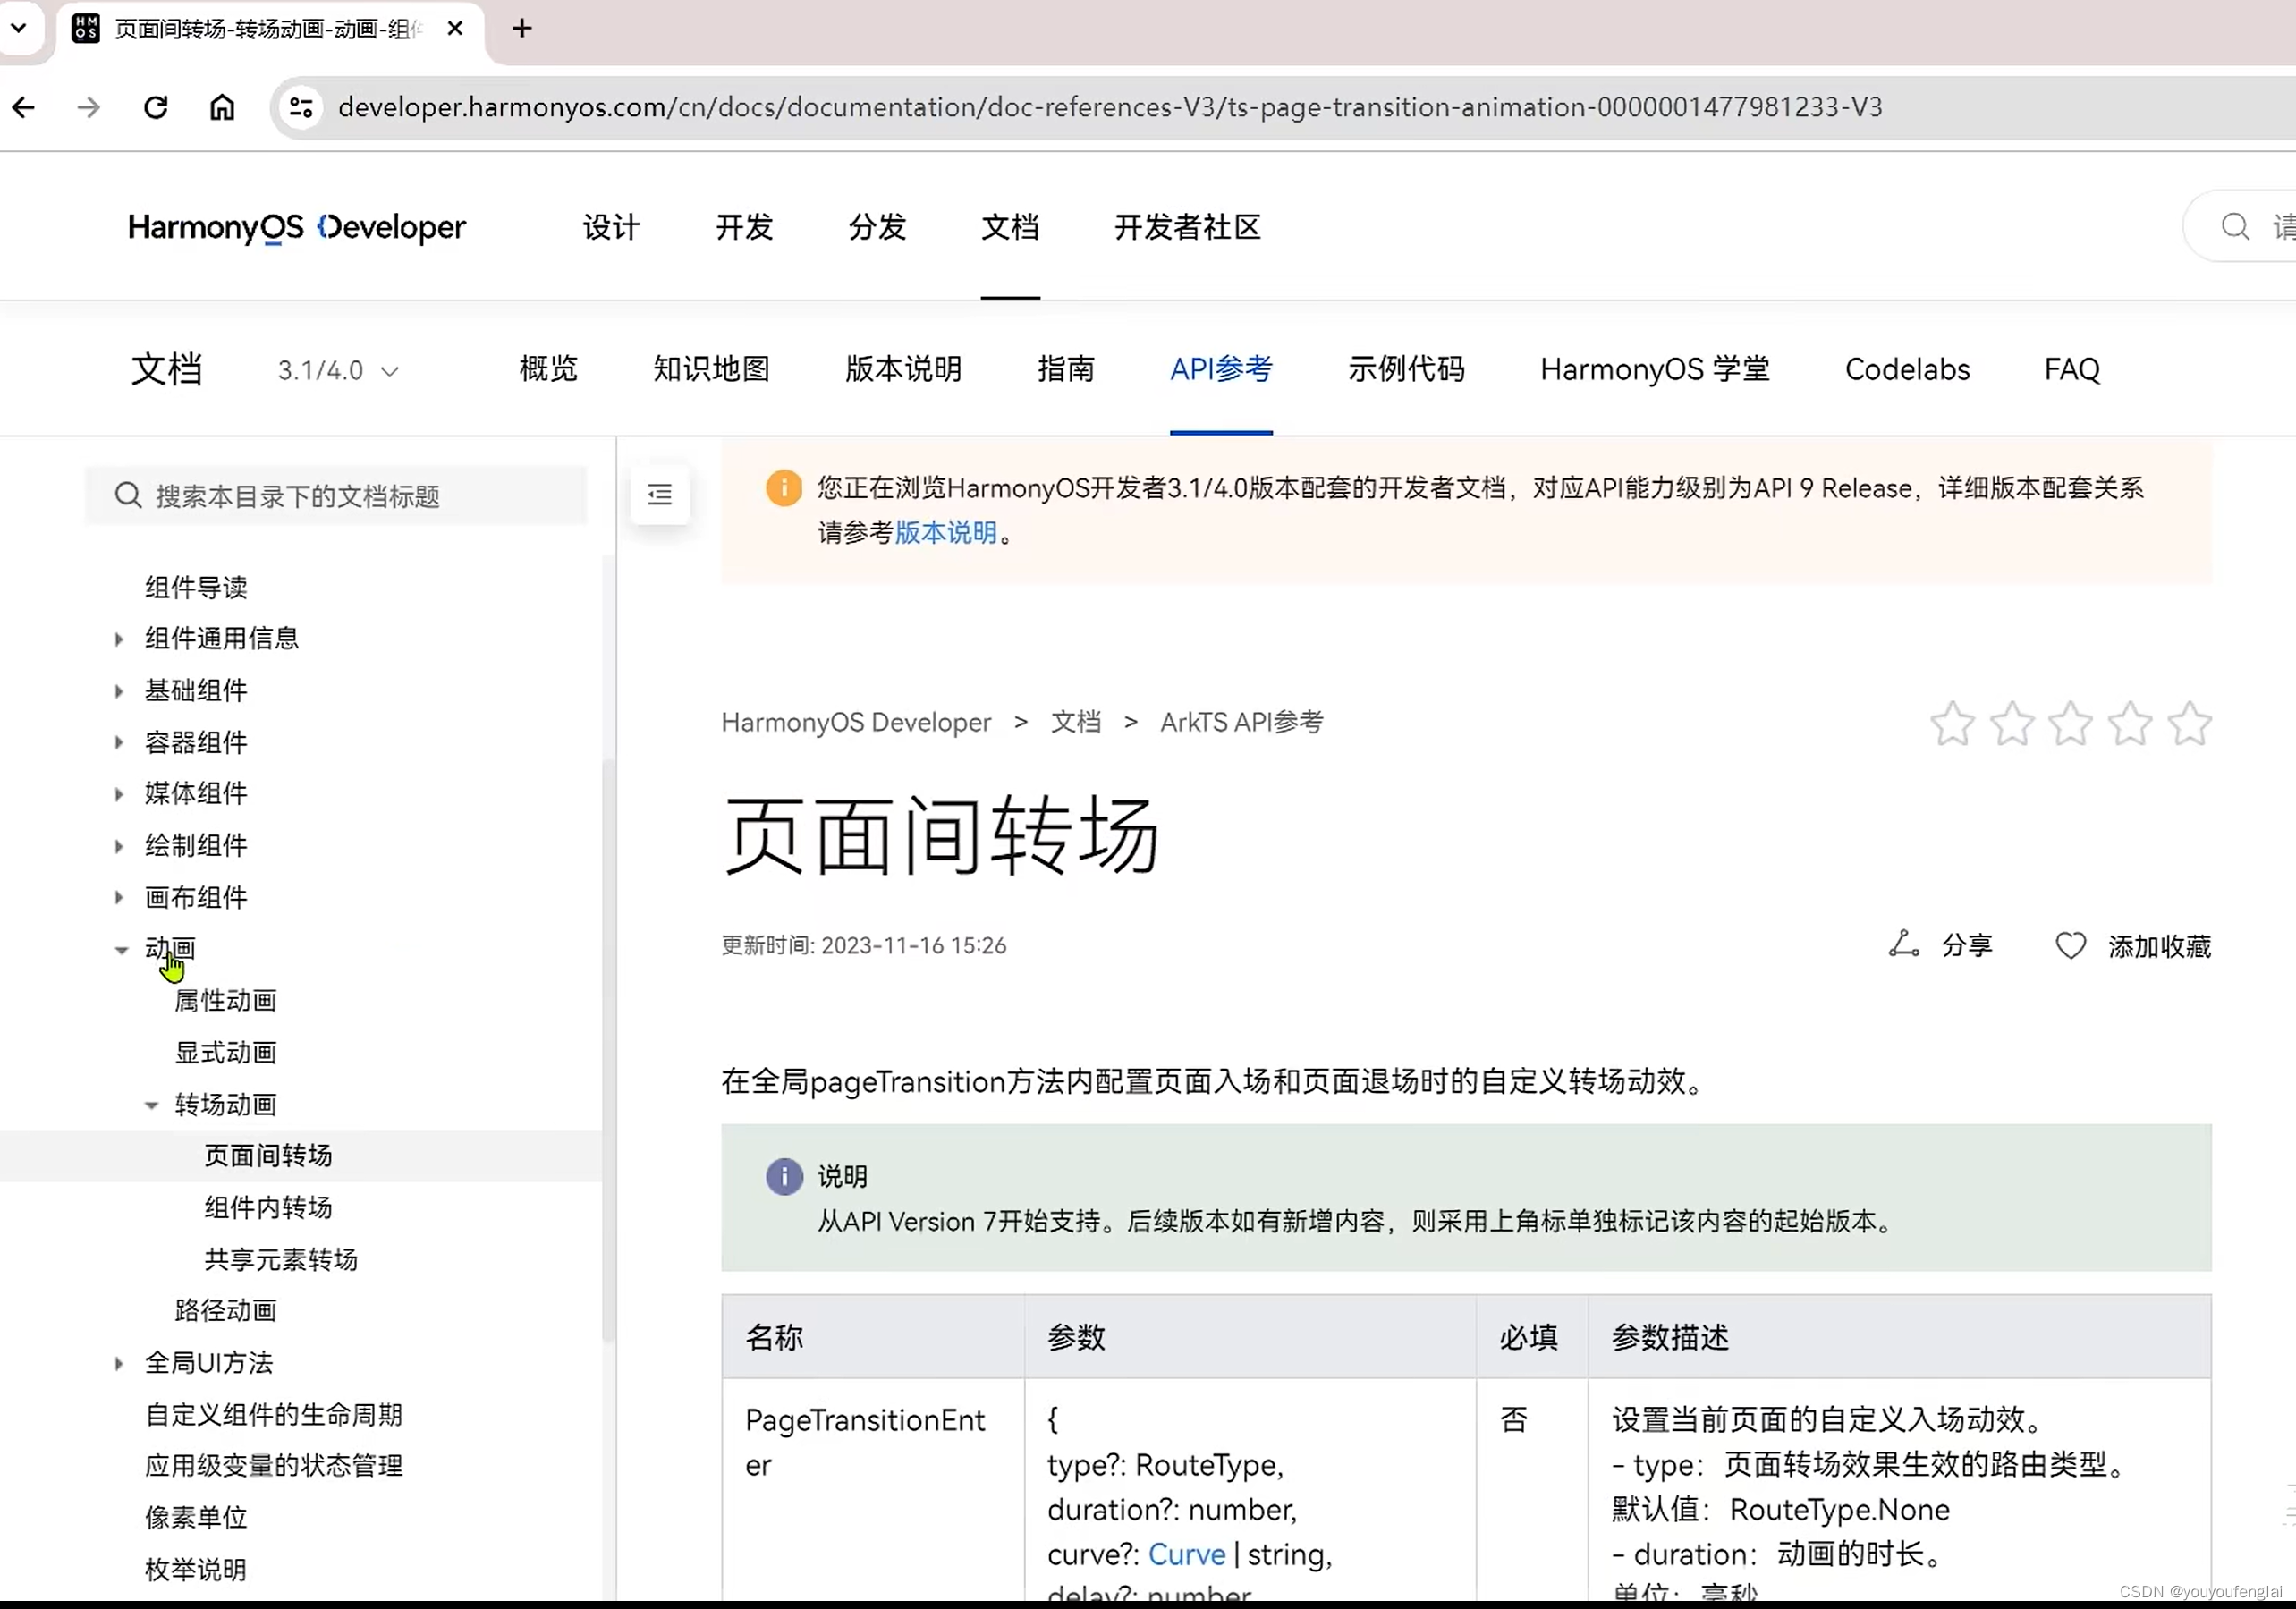Open 共享元素转场 in the sidebar
2296x1609 pixels.
[281, 1260]
